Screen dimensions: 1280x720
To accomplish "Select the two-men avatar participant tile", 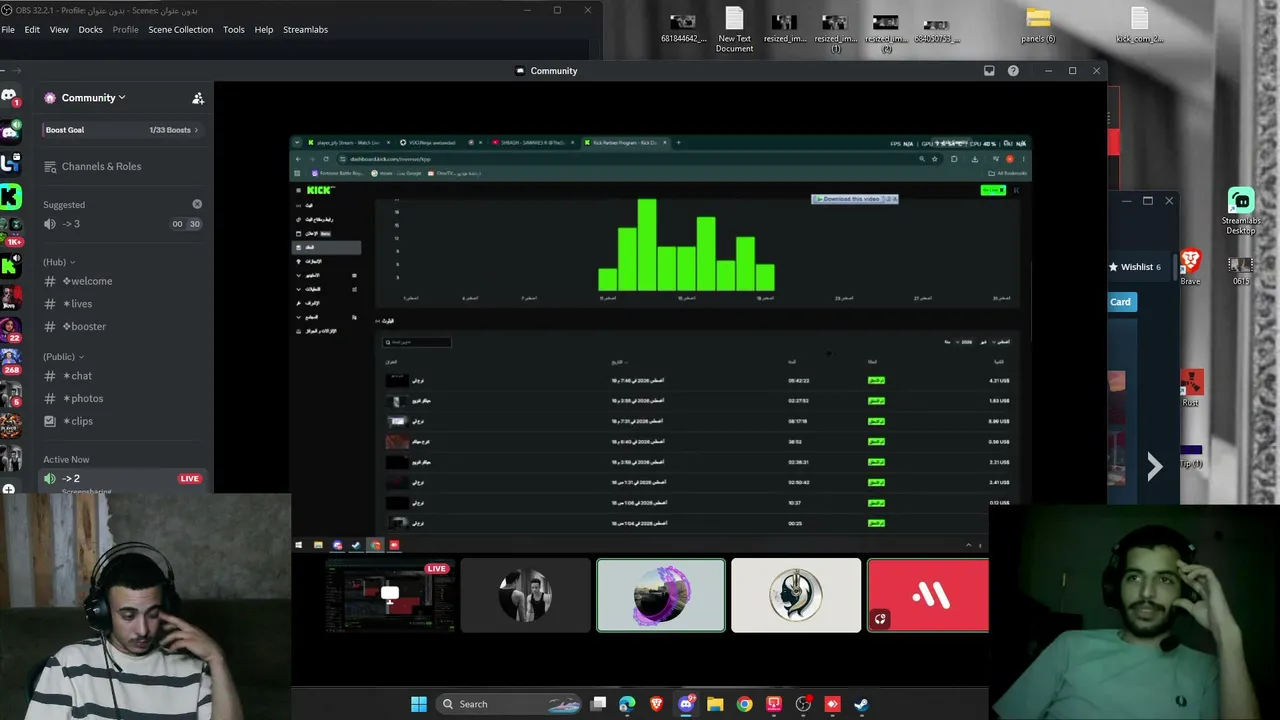I will click(x=526, y=595).
